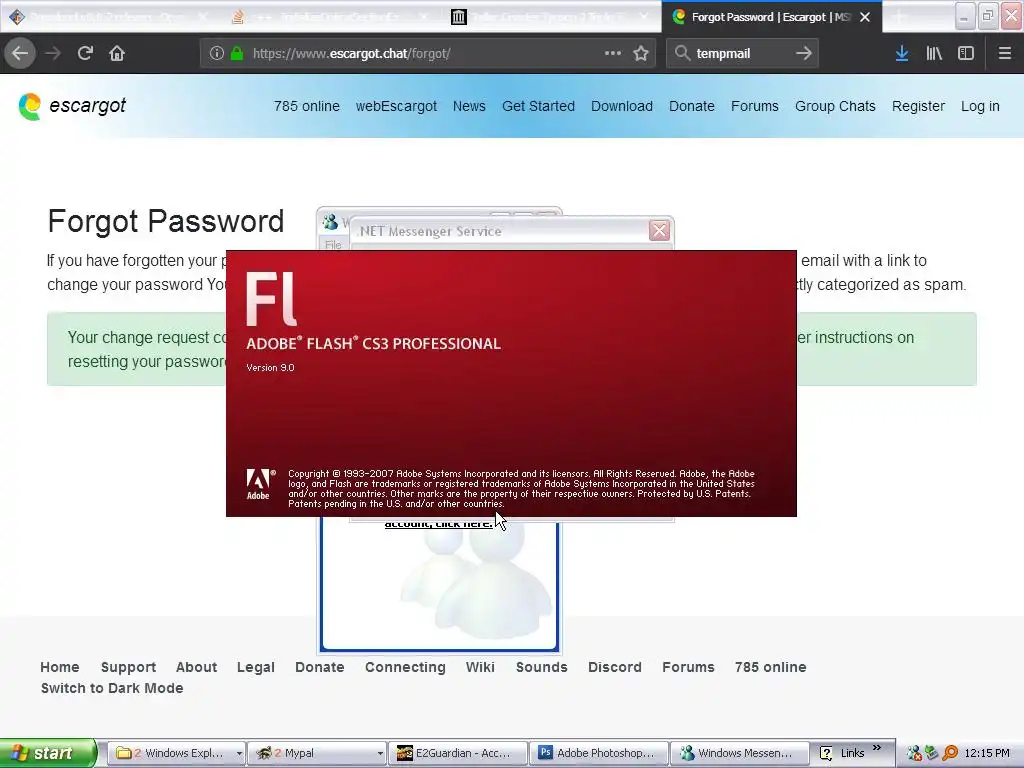
Task: Open the browser home page icon
Action: point(117,54)
